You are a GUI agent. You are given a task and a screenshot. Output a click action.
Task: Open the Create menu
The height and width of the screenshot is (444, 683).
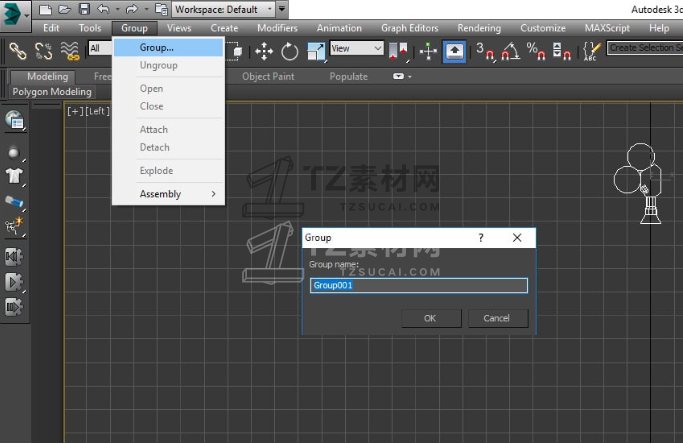224,28
